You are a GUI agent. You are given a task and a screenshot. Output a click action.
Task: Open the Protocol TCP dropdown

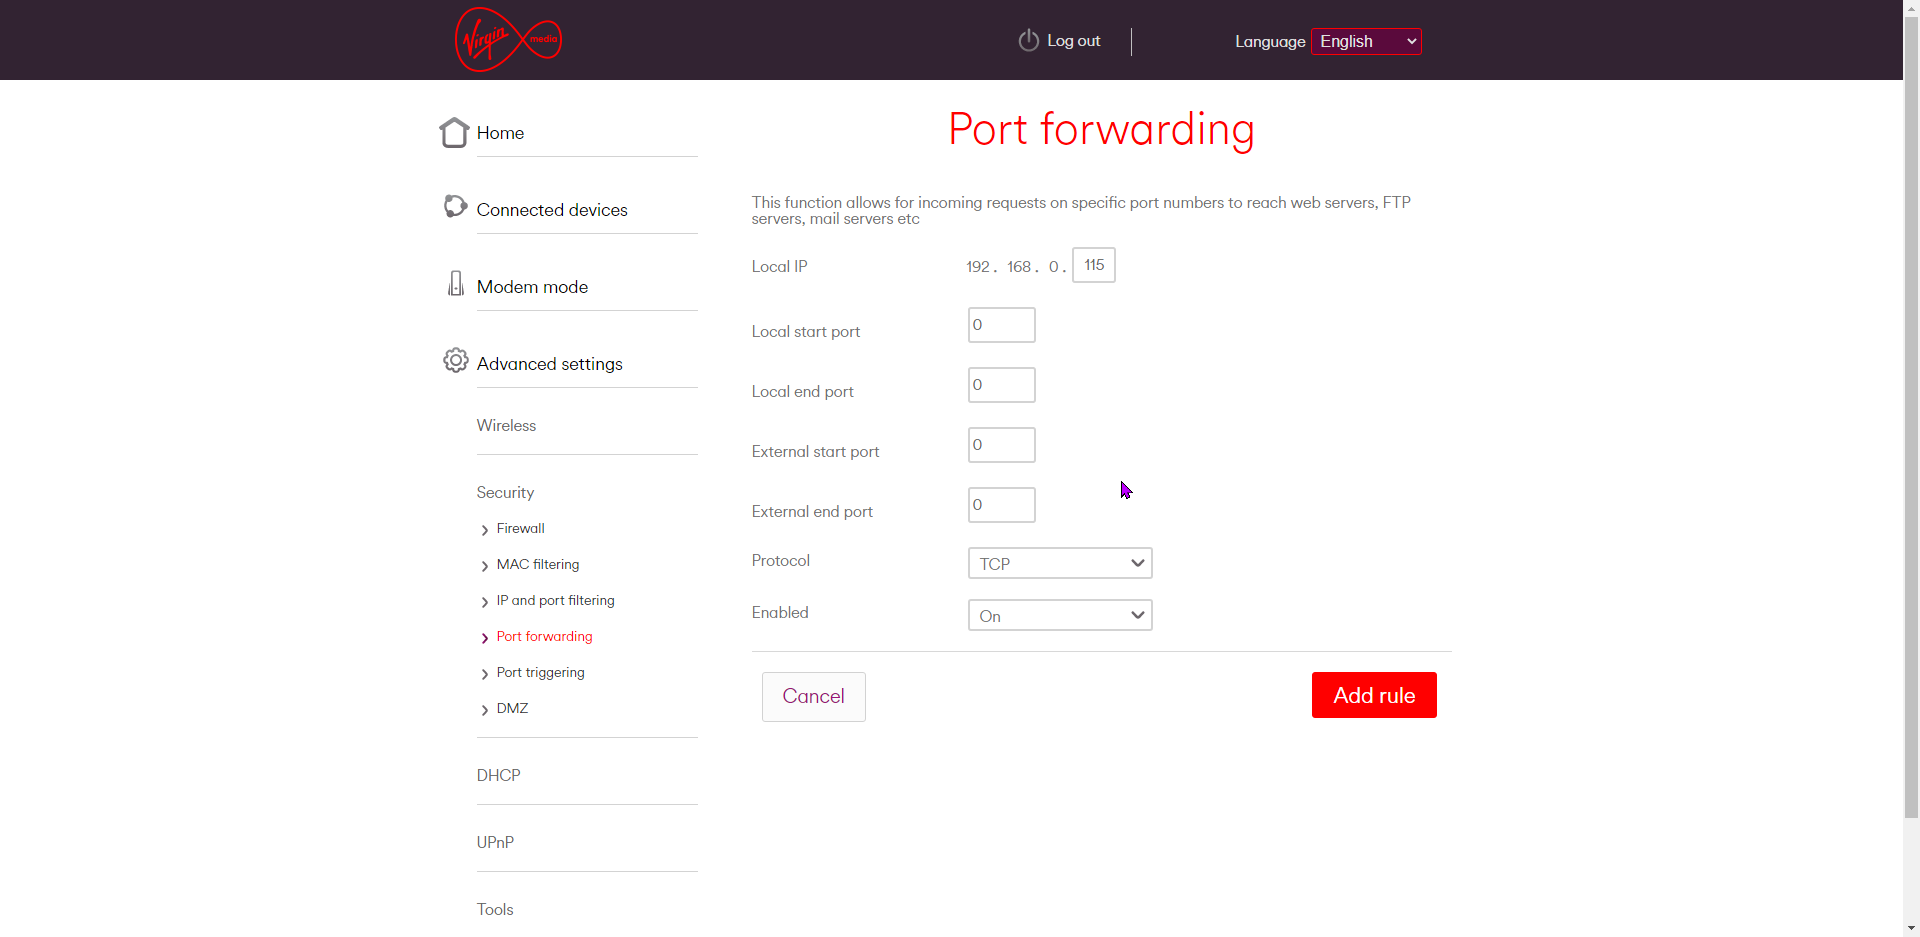(x=1060, y=563)
